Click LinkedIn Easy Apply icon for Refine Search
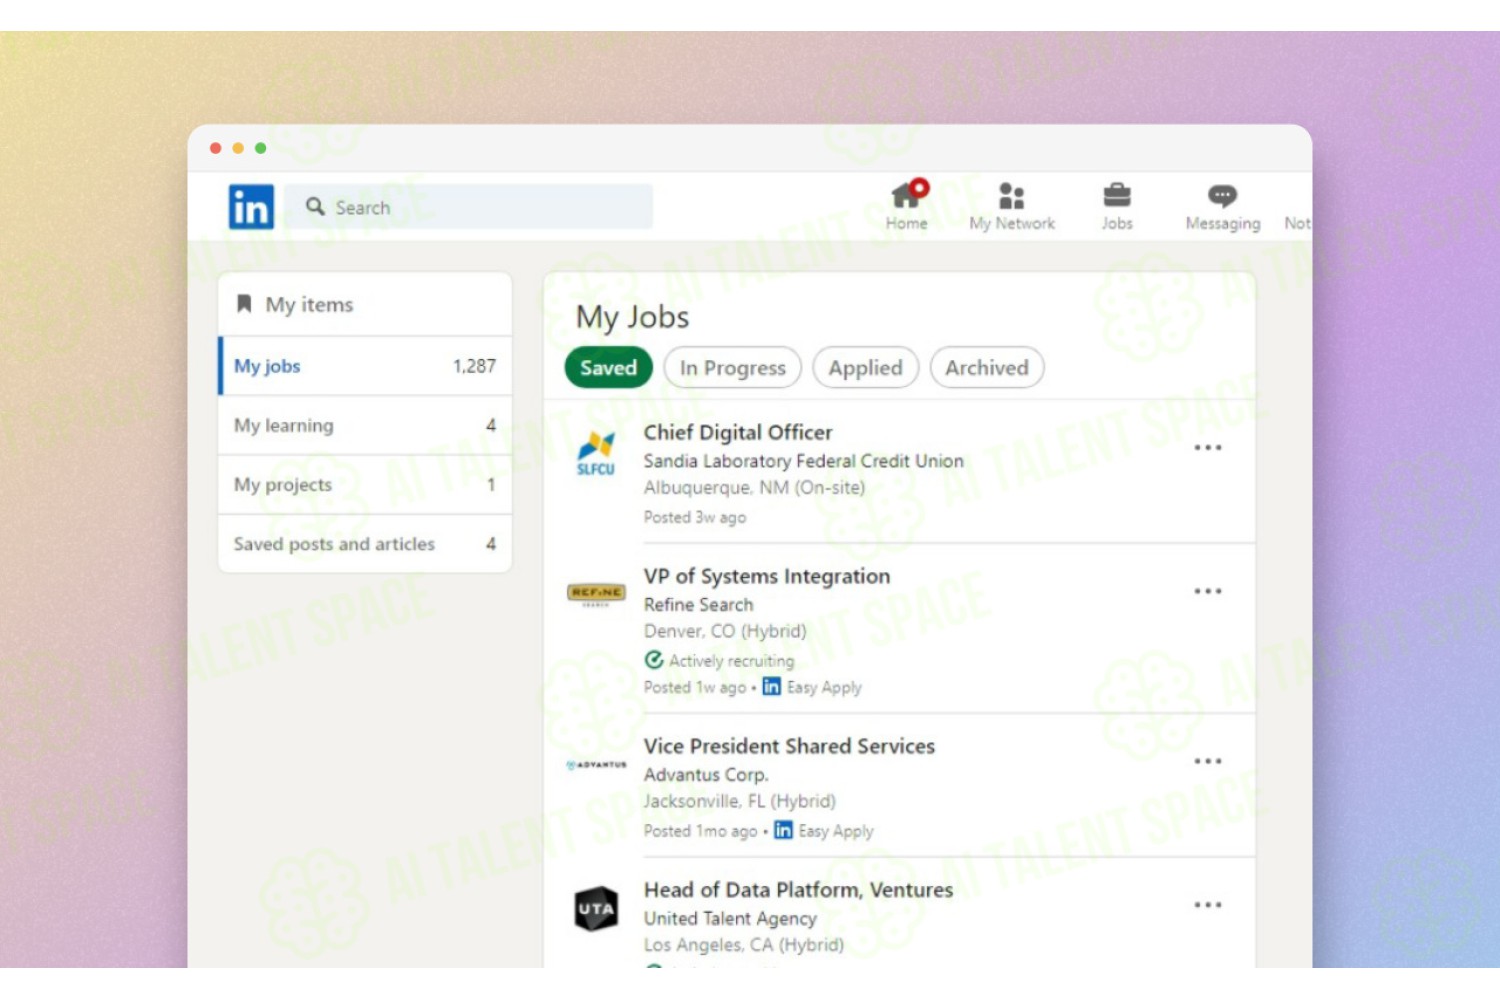 click(771, 686)
